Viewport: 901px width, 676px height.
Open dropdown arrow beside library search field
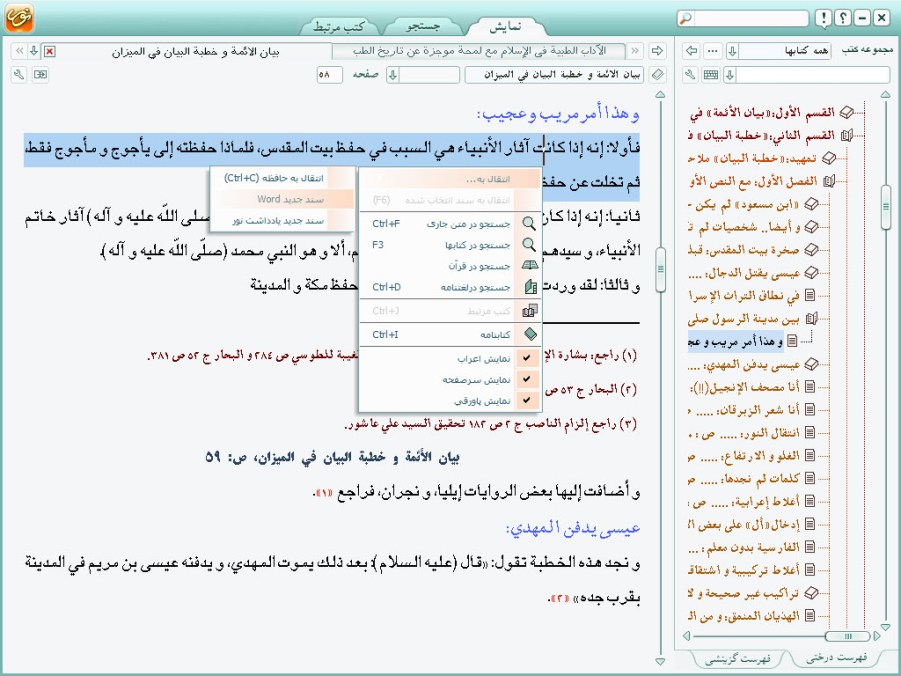pos(730,75)
